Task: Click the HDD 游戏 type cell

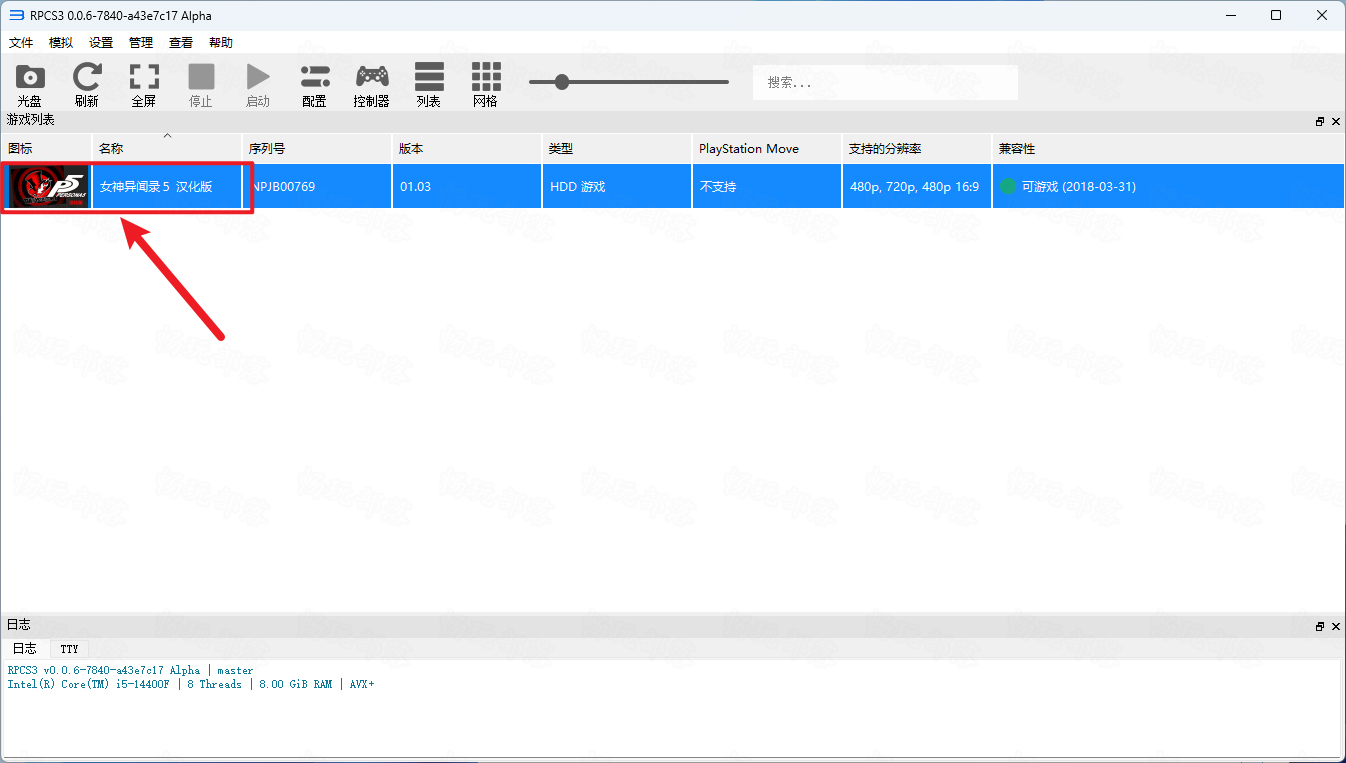Action: point(617,187)
